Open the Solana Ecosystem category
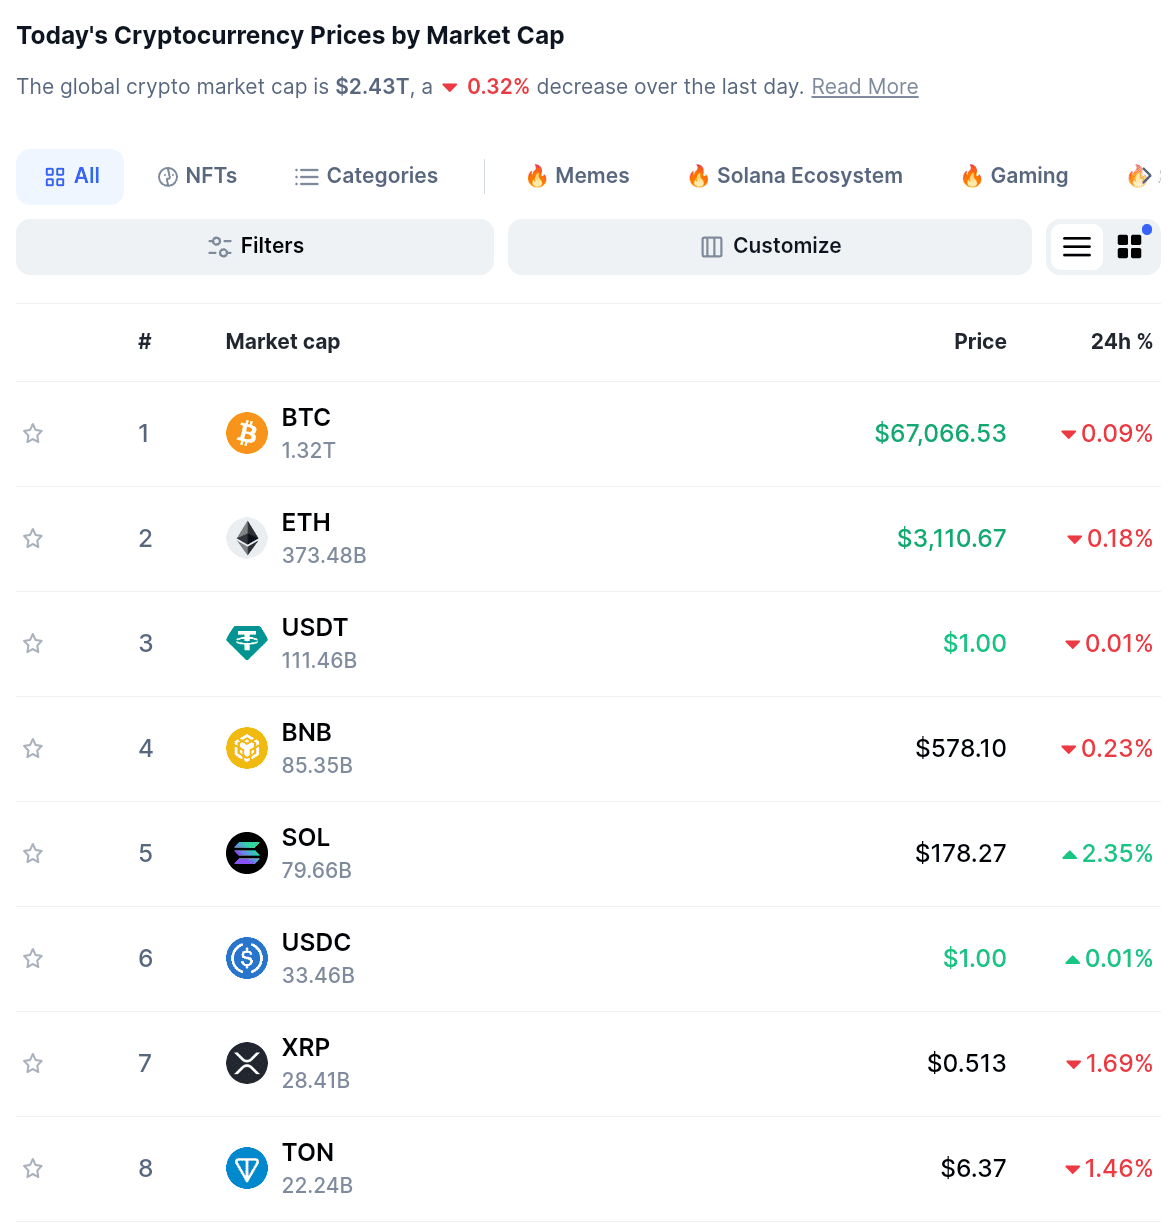 795,176
